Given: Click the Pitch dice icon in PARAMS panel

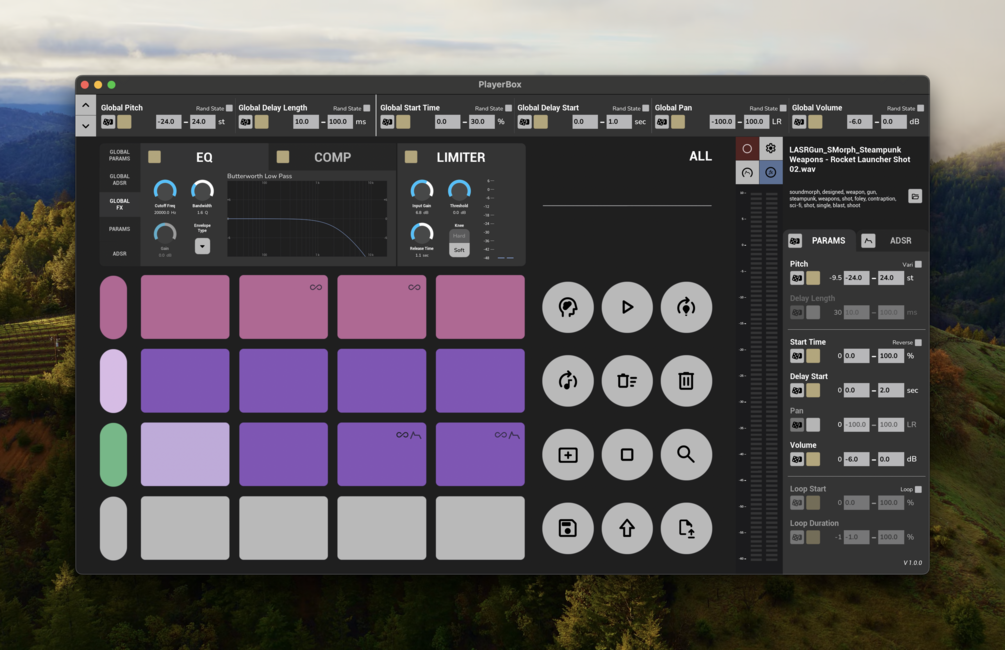Looking at the screenshot, I should coord(797,278).
